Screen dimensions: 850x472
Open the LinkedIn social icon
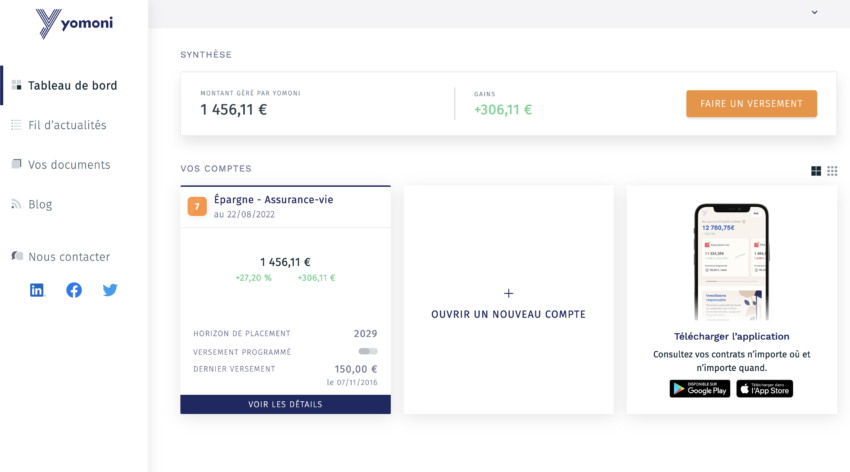[38, 290]
